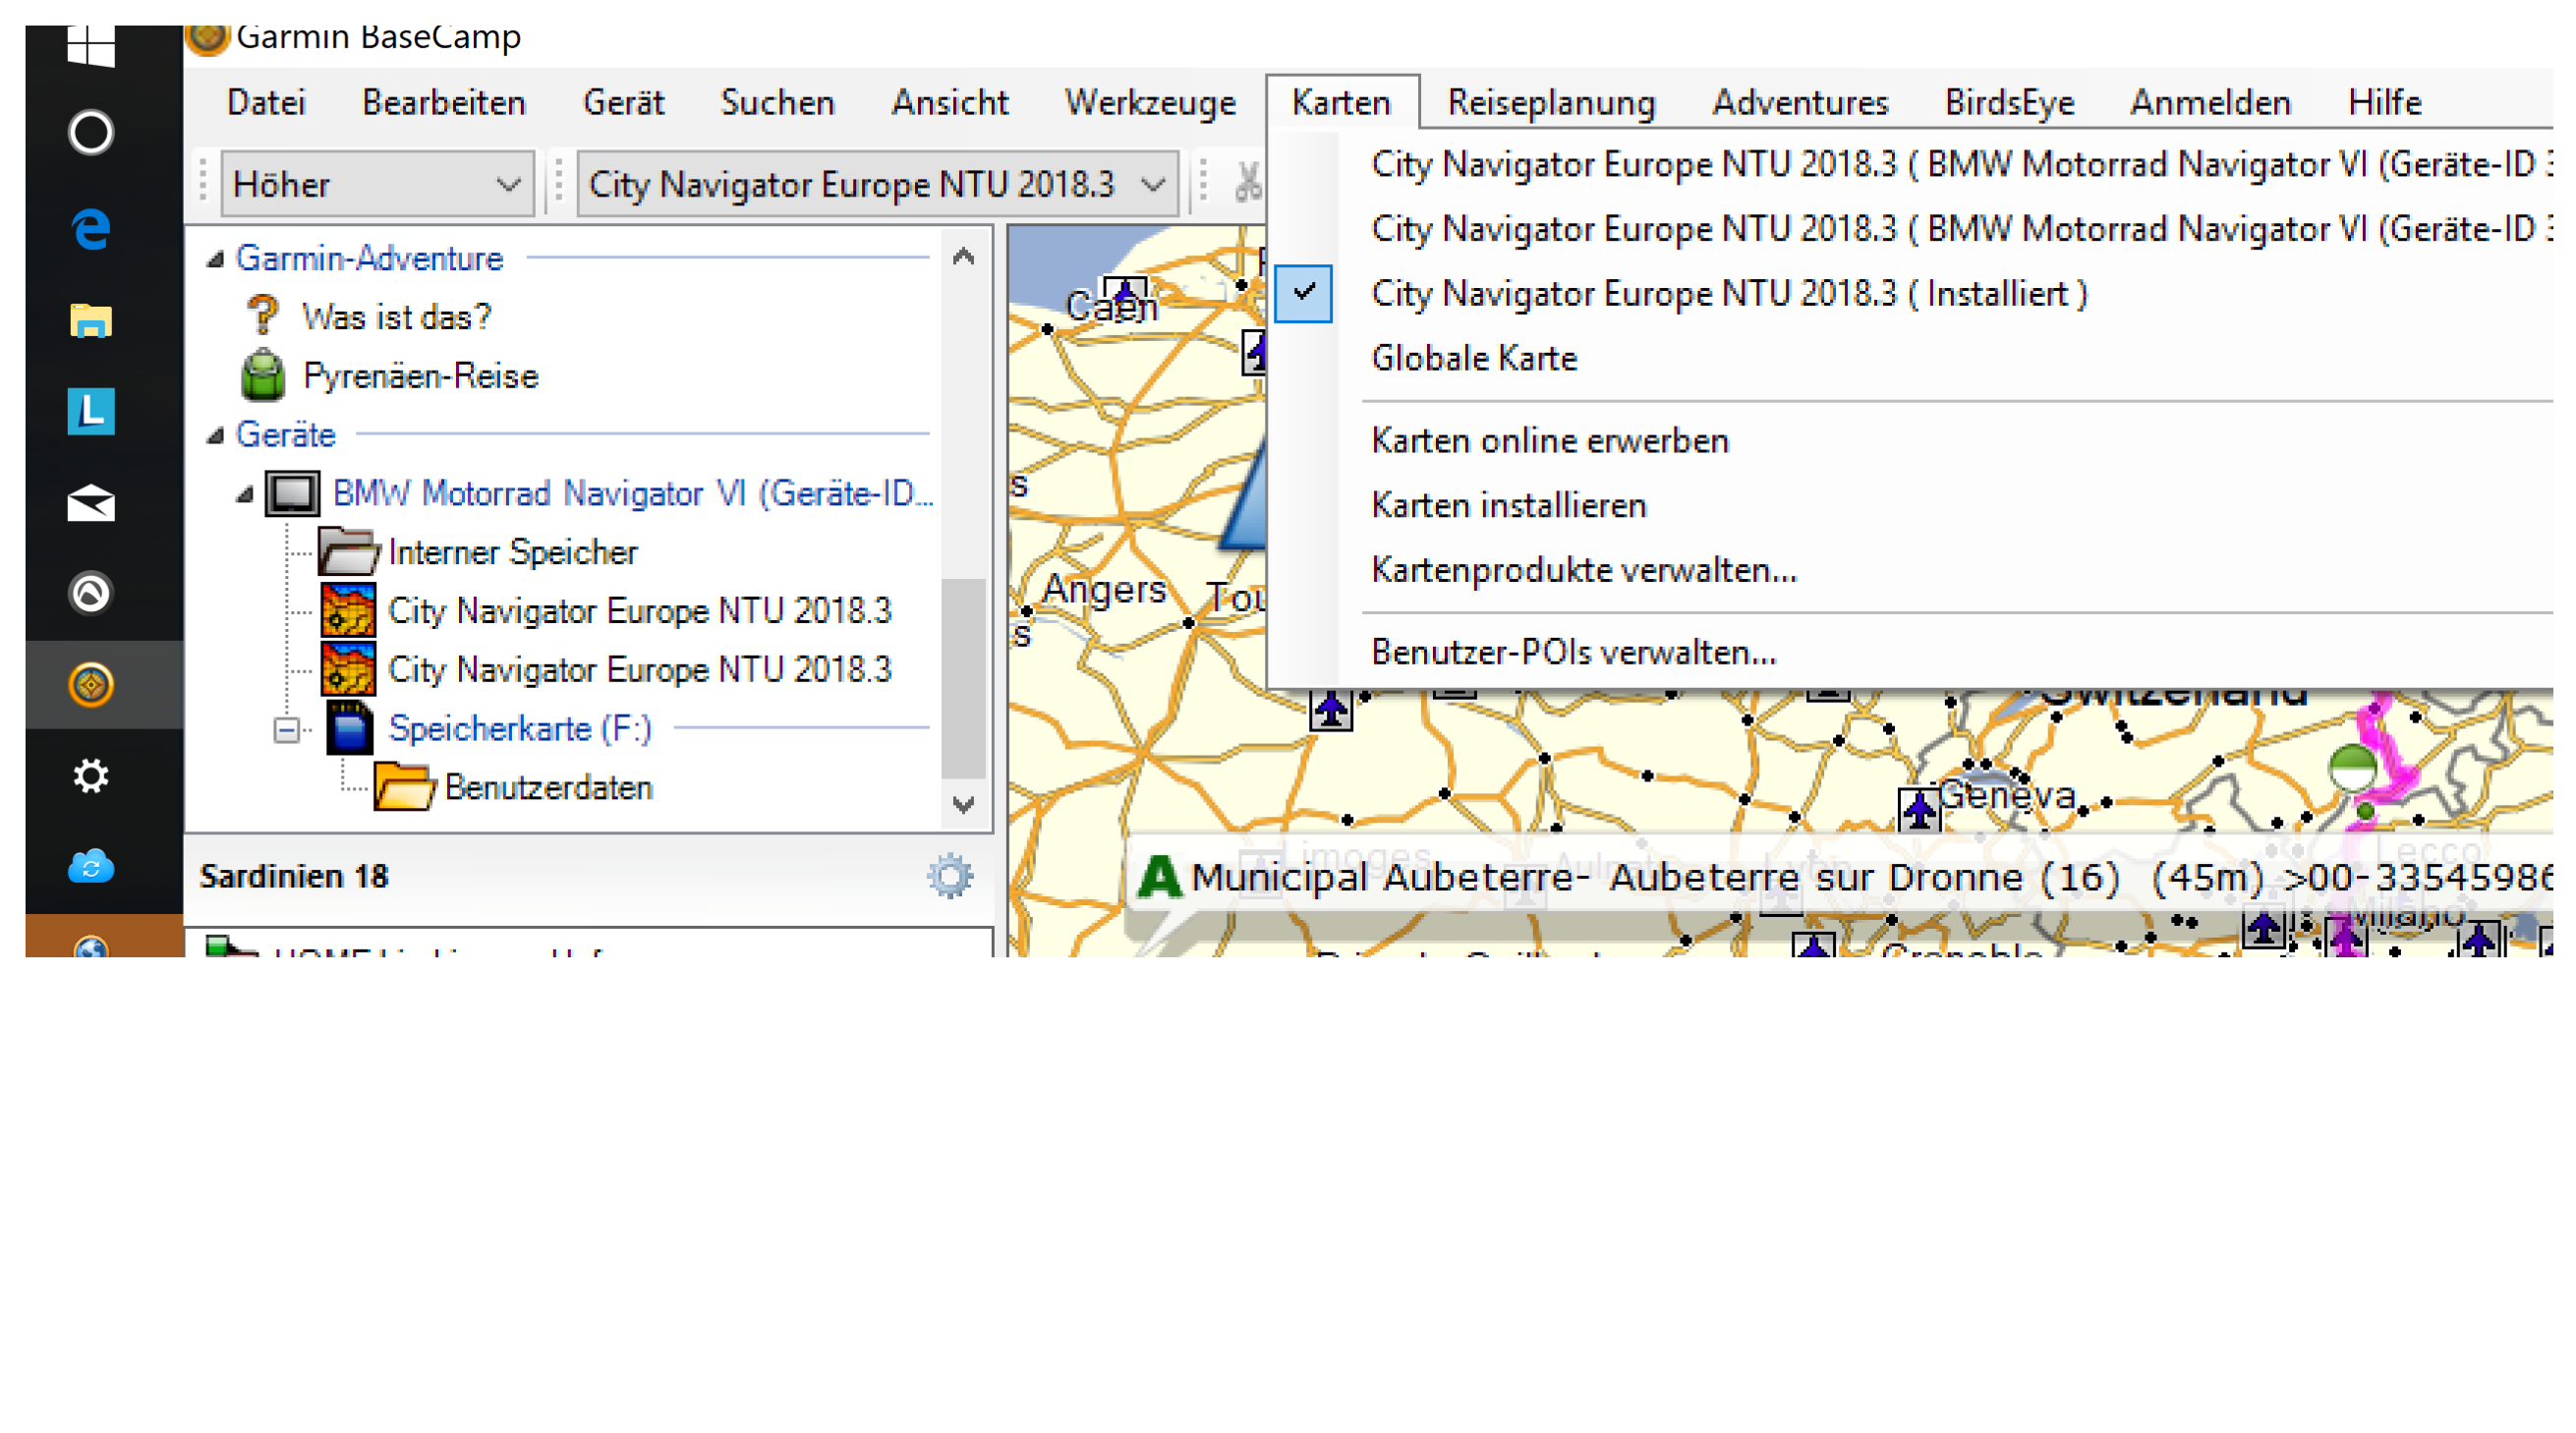Collapse the Speicherkarte (F:) tree node
Viewport: 2576px width, 1433px height.
[x=286, y=730]
